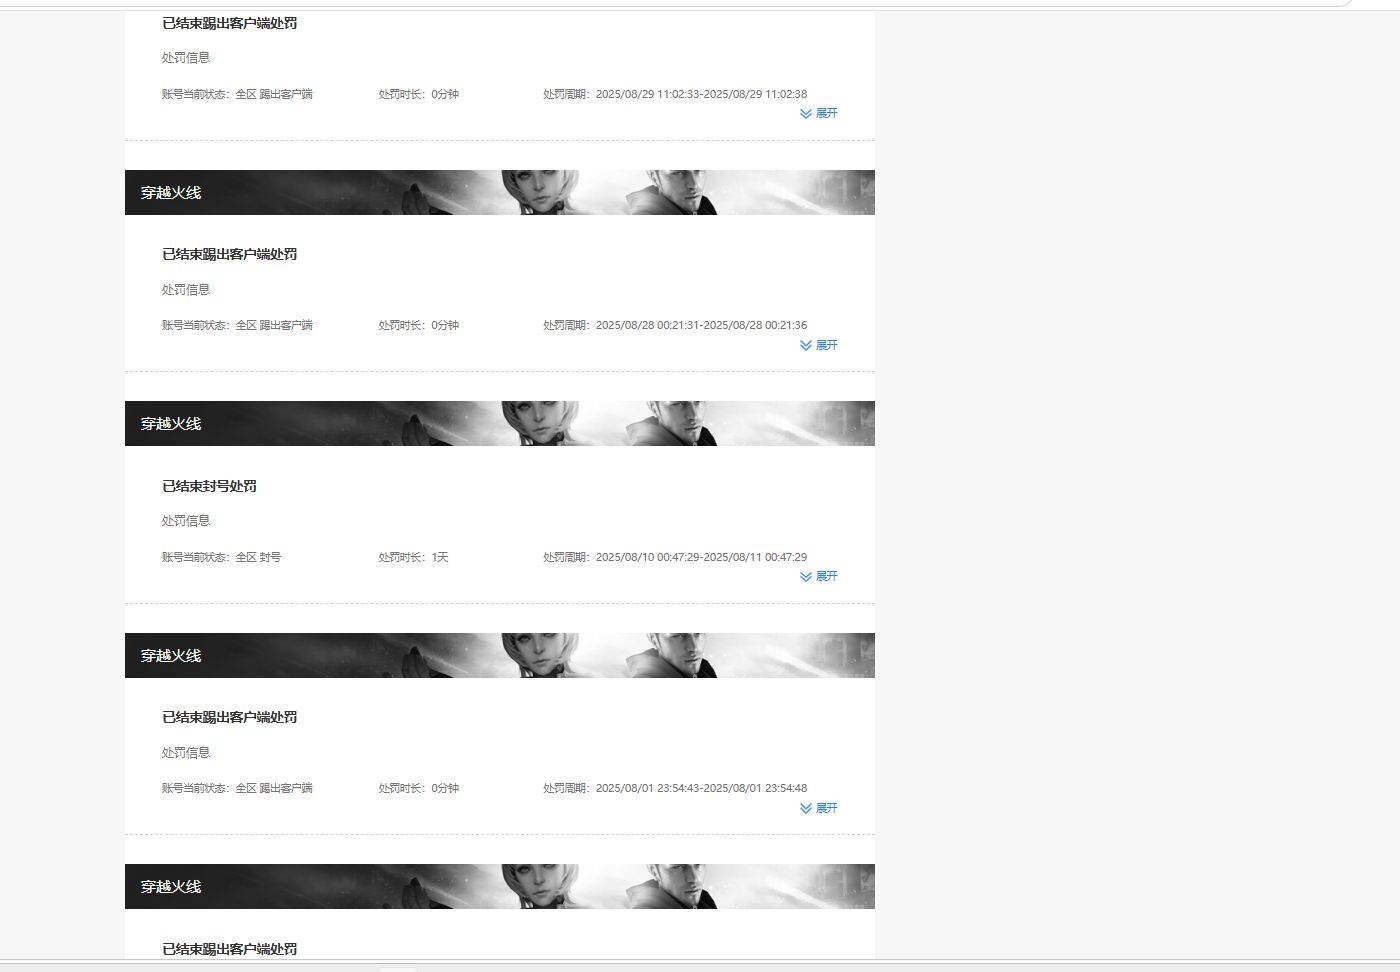The width and height of the screenshot is (1400, 972).
Task: Click female character in banner above 08/01 record
Action: (540, 655)
